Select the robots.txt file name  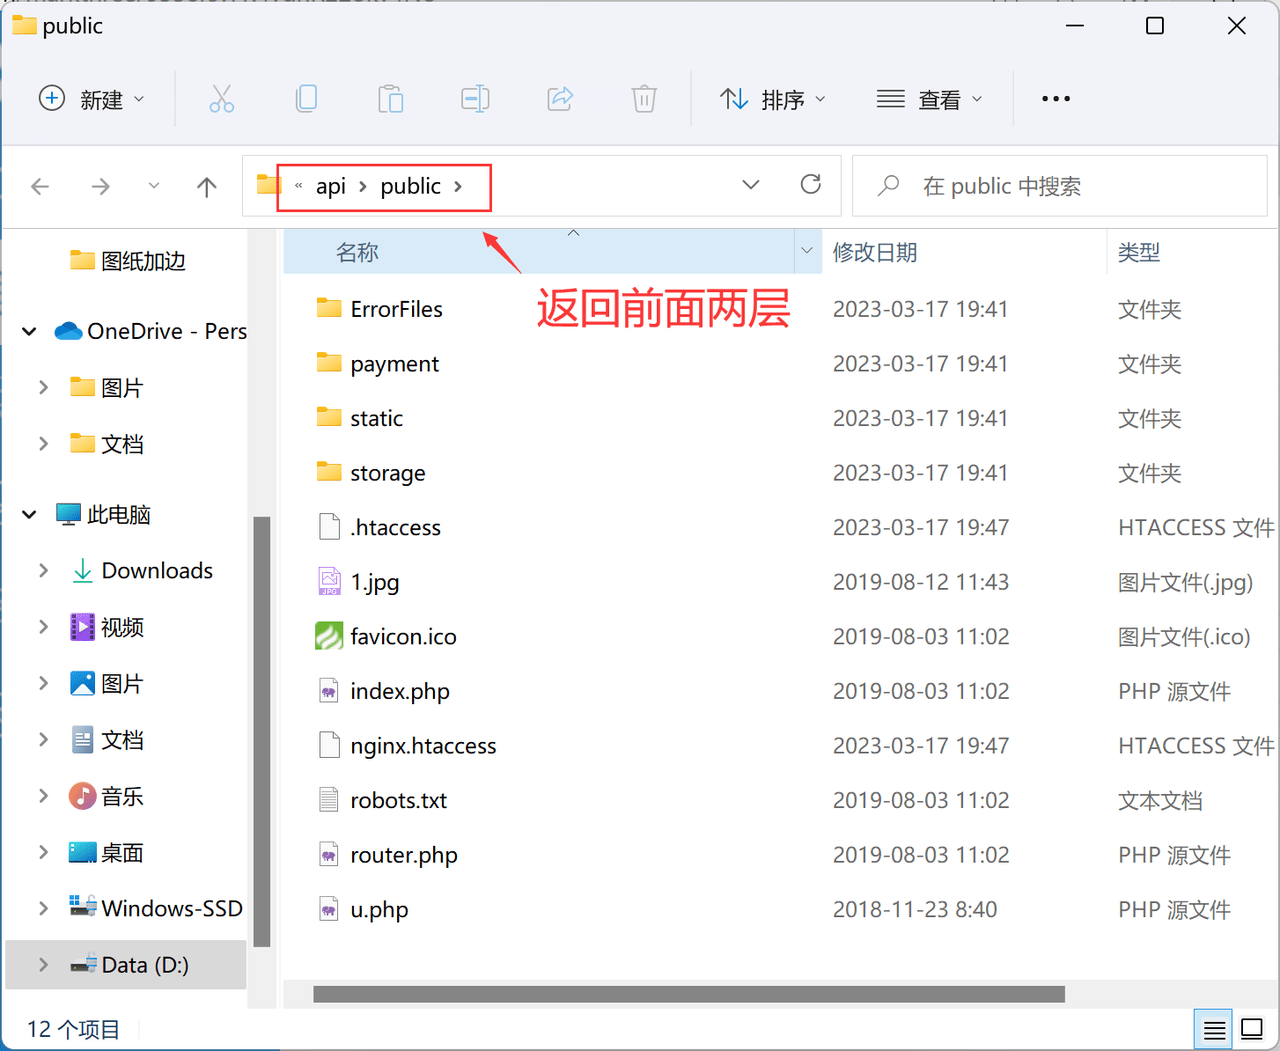click(398, 800)
